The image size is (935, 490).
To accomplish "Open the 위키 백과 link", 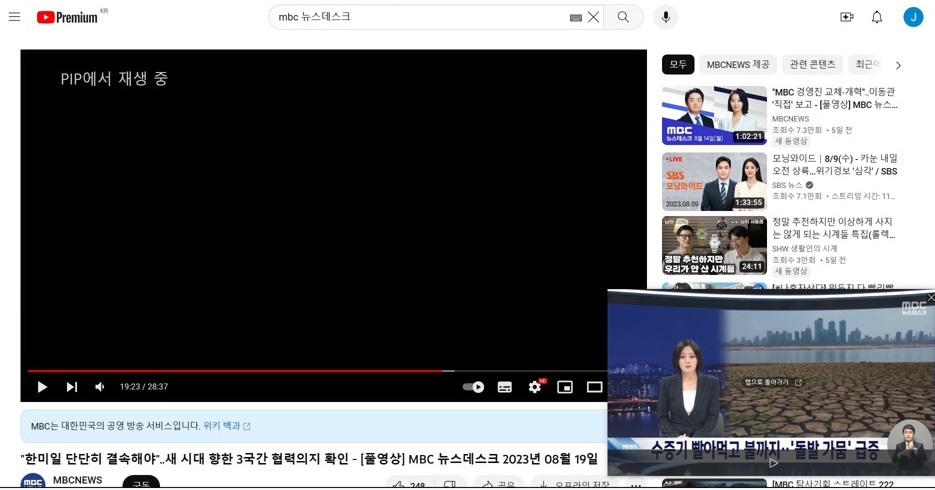I will click(x=227, y=426).
